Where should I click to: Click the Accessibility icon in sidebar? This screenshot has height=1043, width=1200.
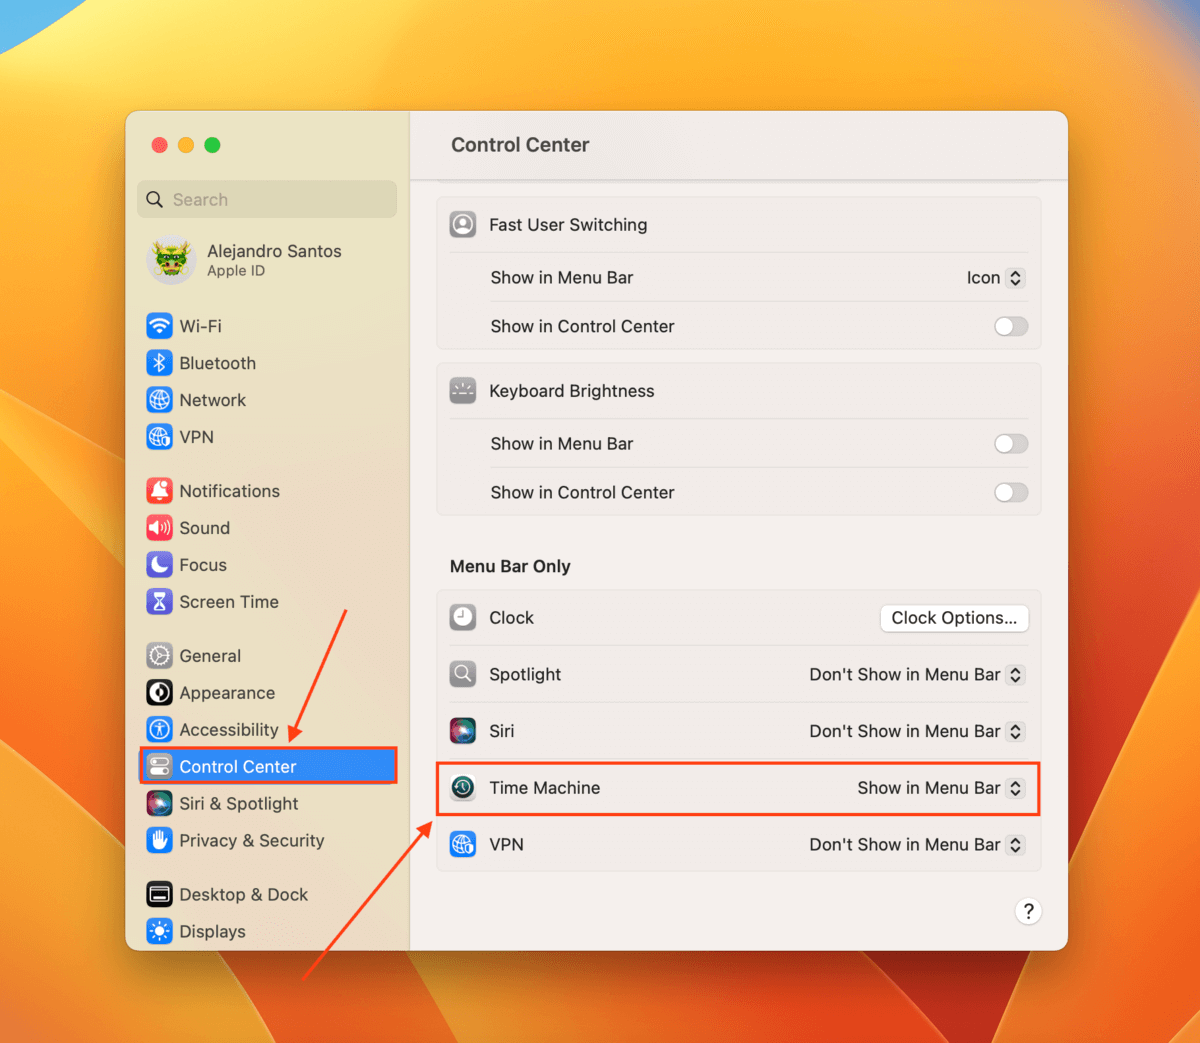[x=159, y=730]
